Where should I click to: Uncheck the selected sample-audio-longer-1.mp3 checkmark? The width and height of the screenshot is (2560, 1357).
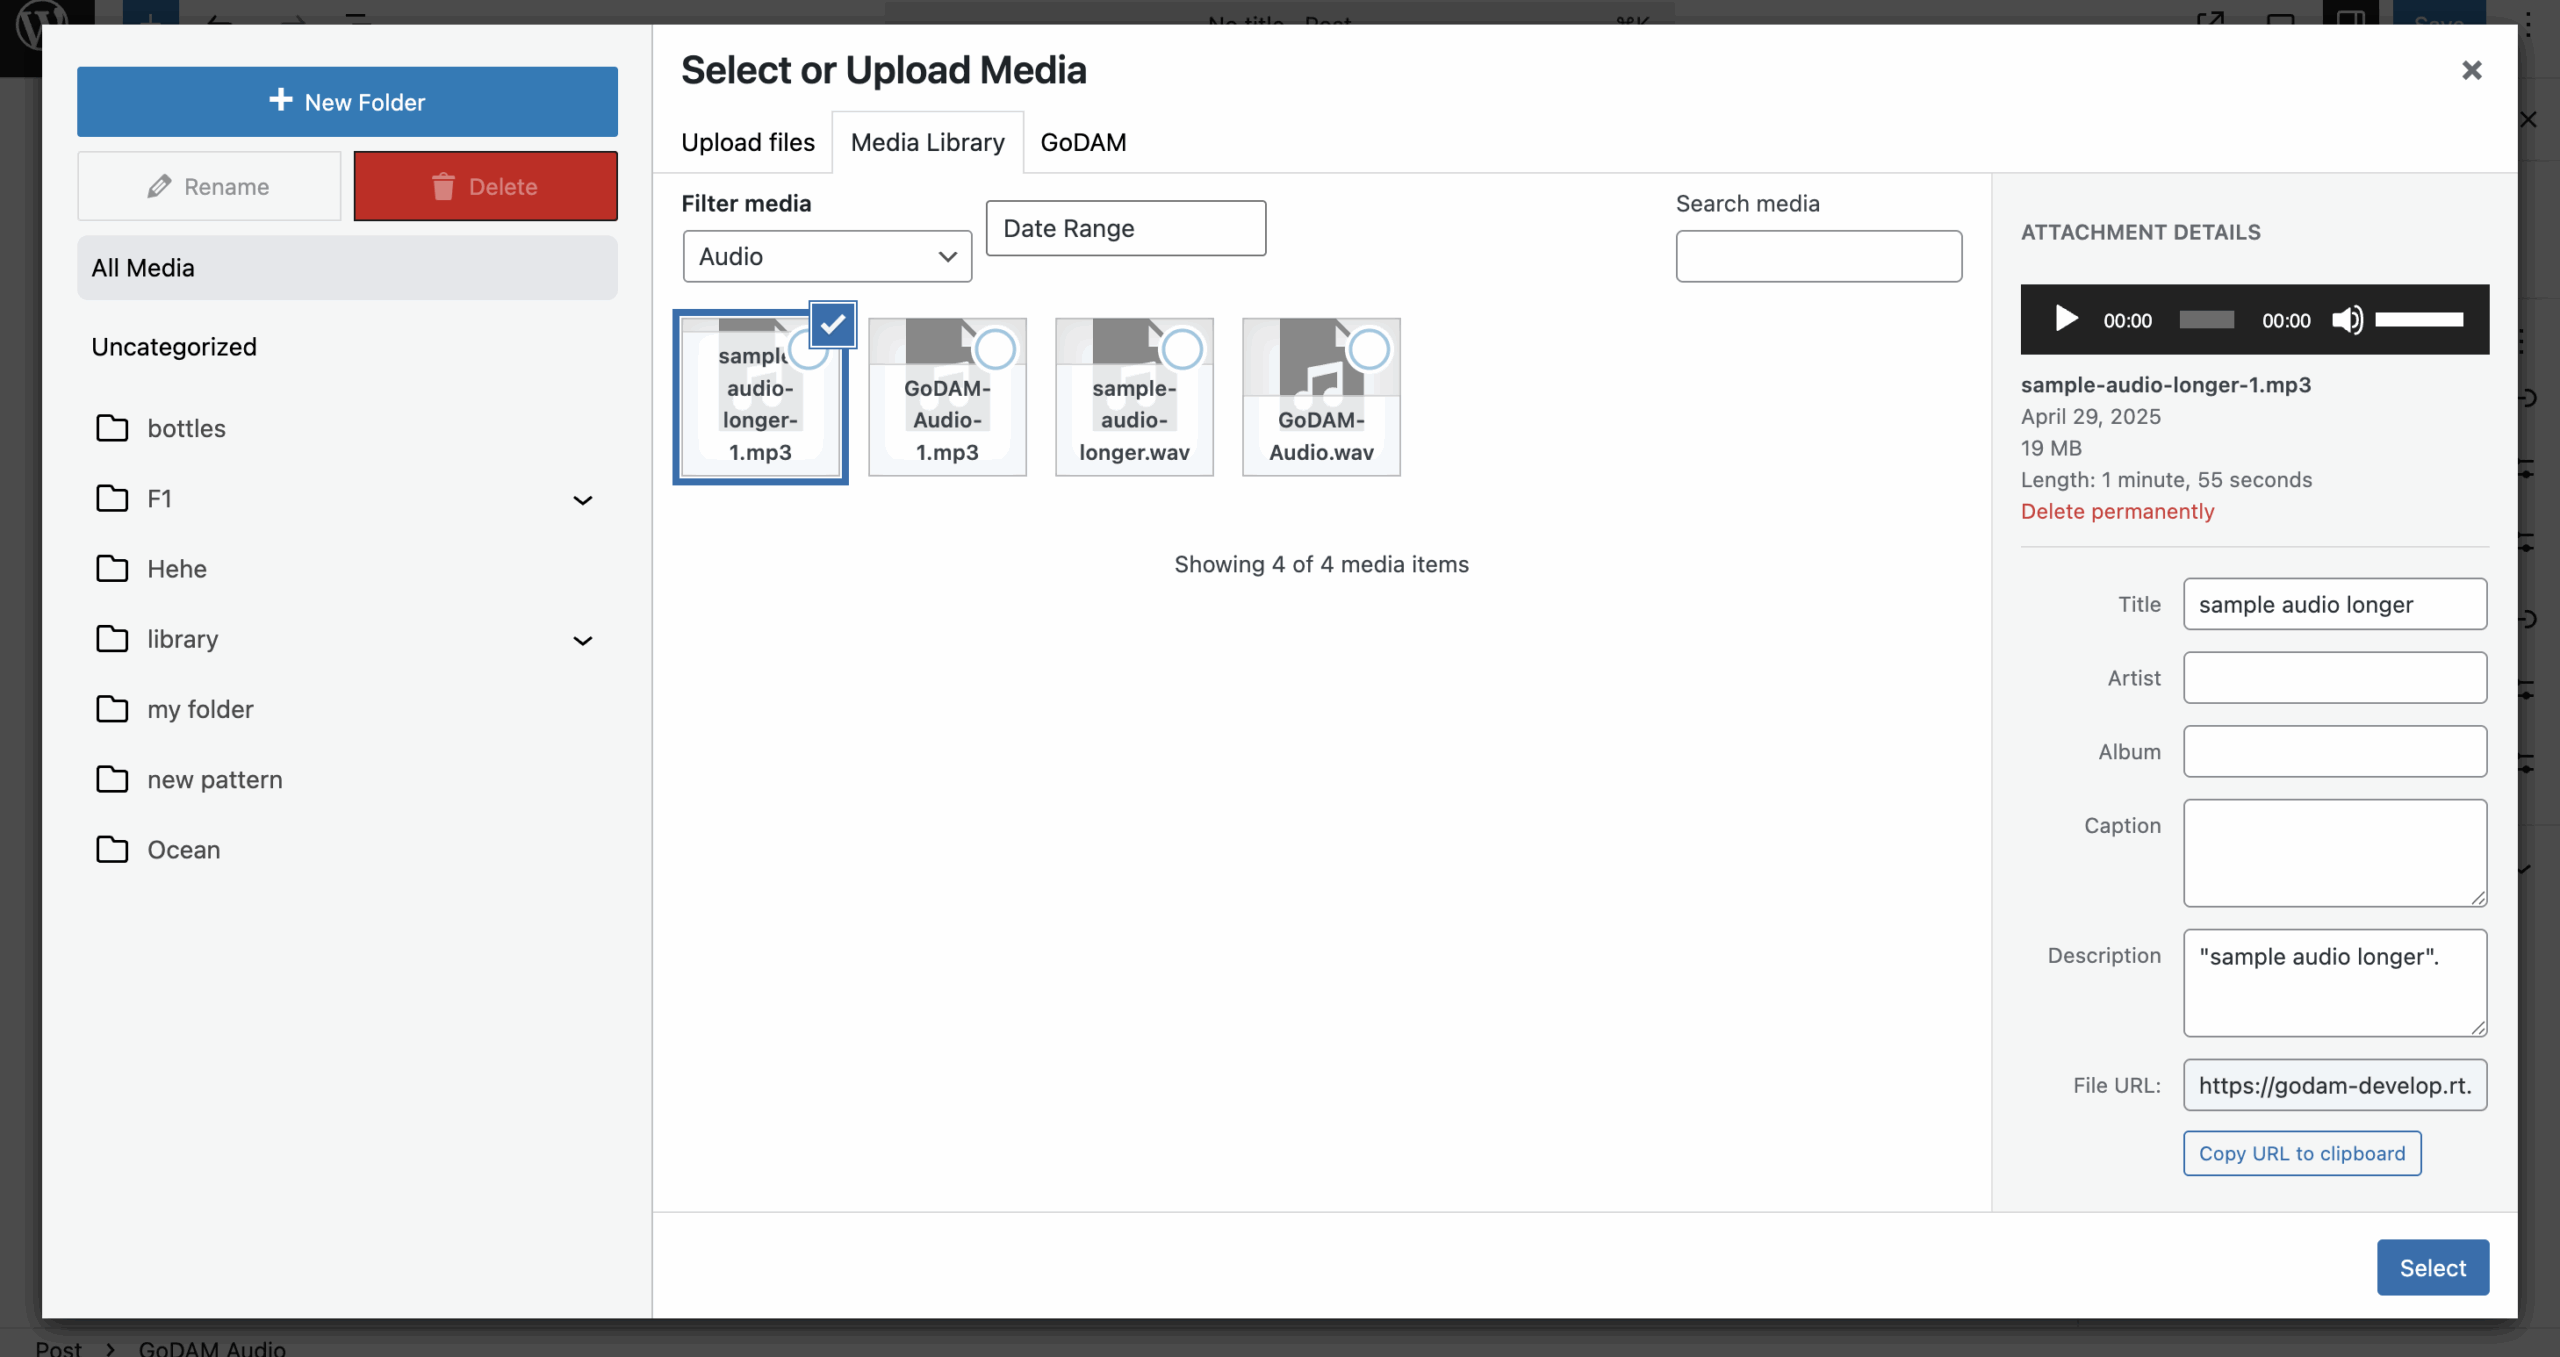pos(832,324)
